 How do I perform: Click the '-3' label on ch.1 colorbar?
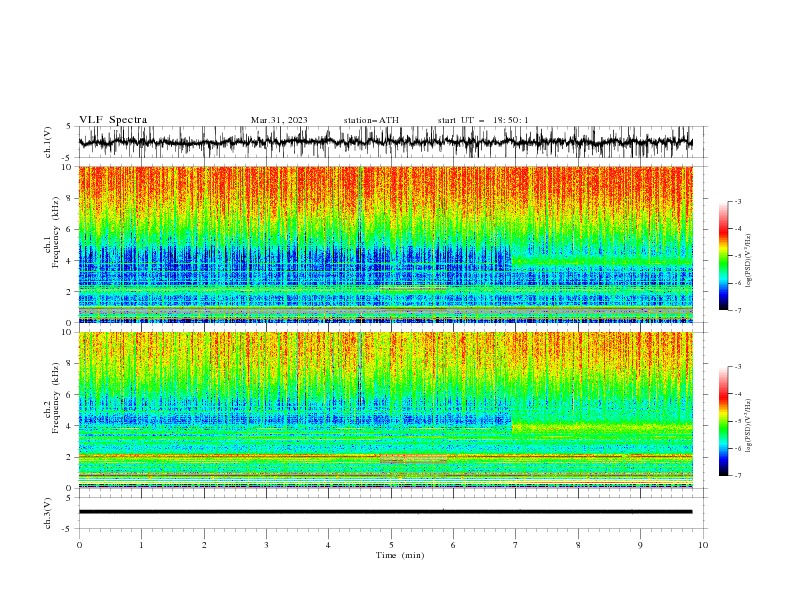click(737, 201)
